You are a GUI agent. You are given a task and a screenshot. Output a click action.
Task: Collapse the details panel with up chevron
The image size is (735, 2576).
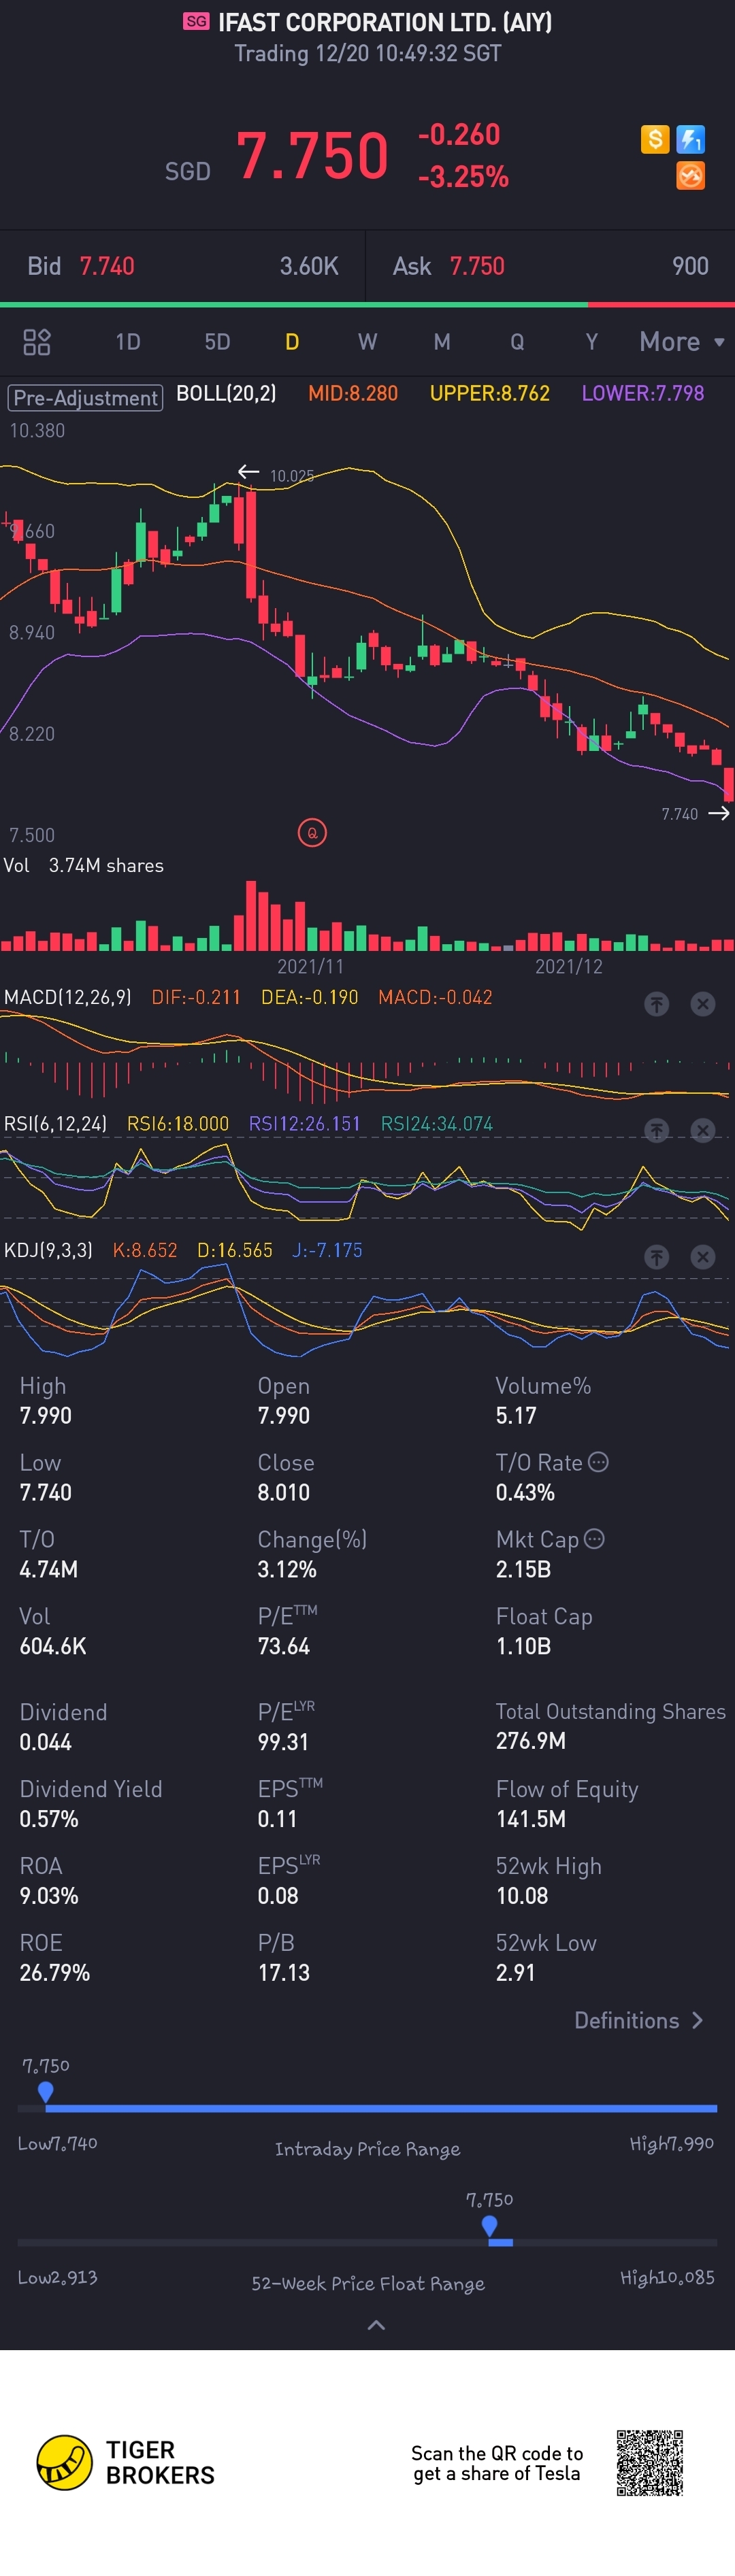point(376,2325)
